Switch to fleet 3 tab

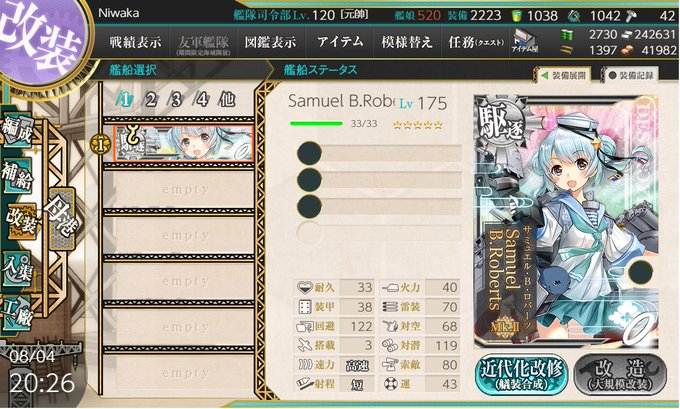point(176,100)
